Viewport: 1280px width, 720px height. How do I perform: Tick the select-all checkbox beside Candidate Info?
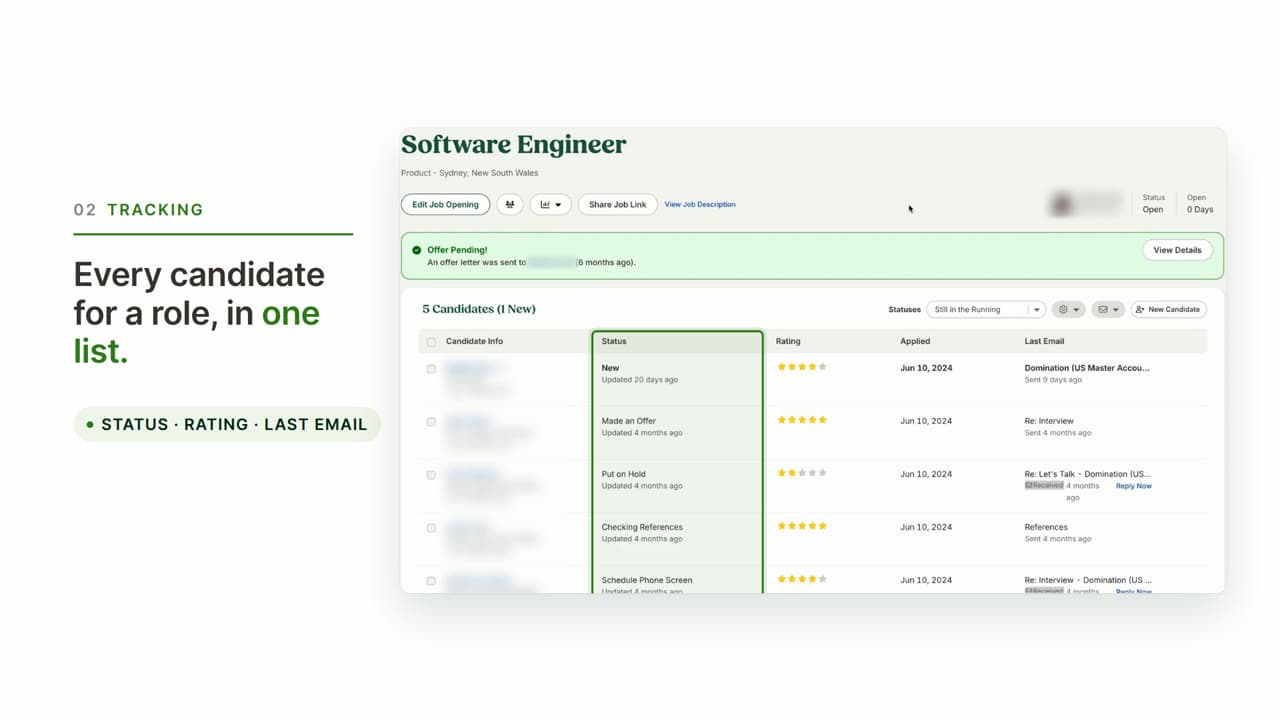(x=431, y=342)
